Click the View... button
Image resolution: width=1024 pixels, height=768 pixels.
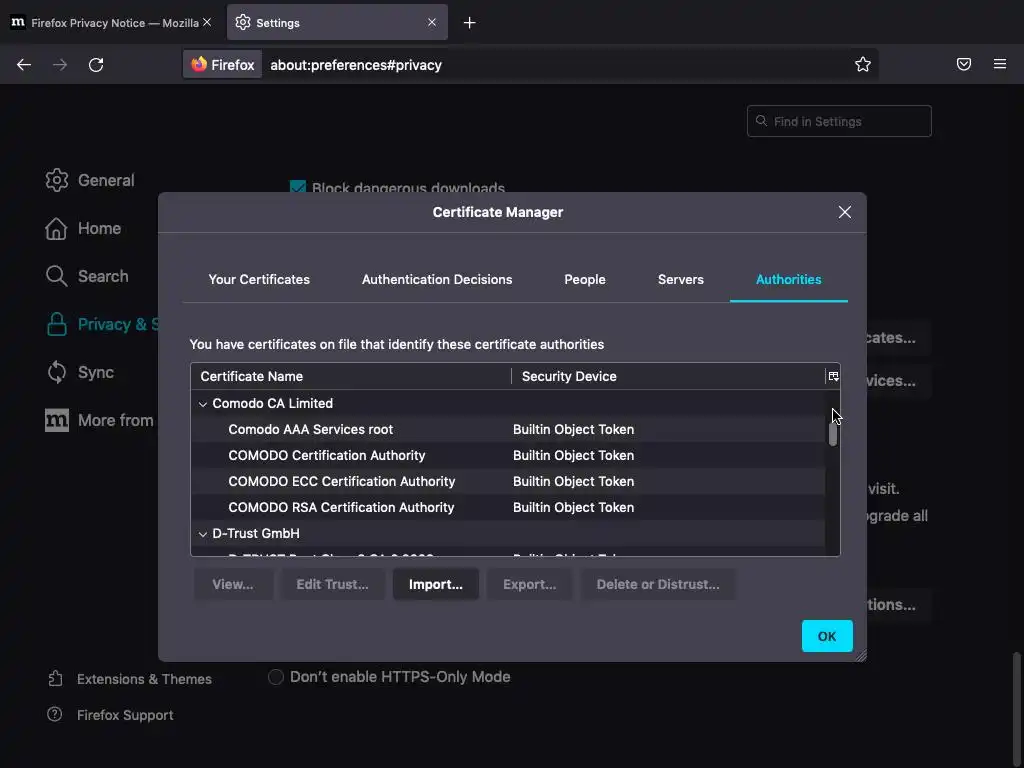233,584
